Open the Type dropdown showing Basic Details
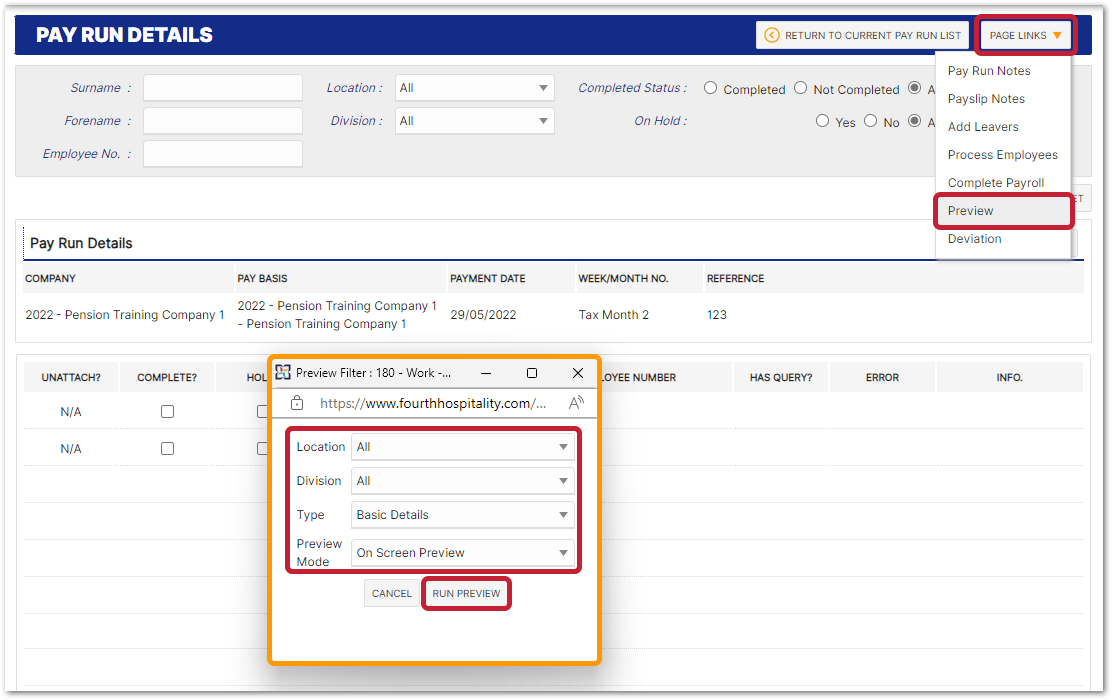This screenshot has width=1112, height=700. pyautogui.click(x=462, y=515)
